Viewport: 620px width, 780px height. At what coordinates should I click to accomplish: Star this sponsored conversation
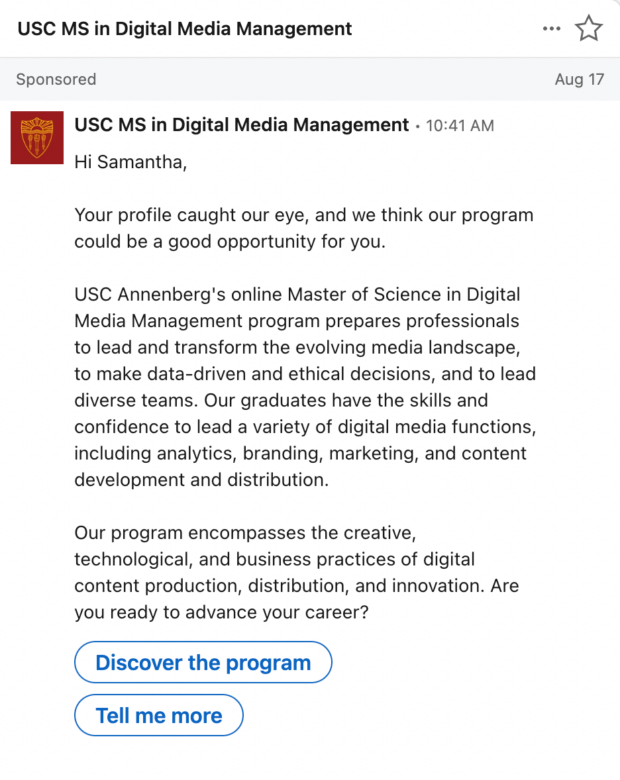(x=589, y=28)
